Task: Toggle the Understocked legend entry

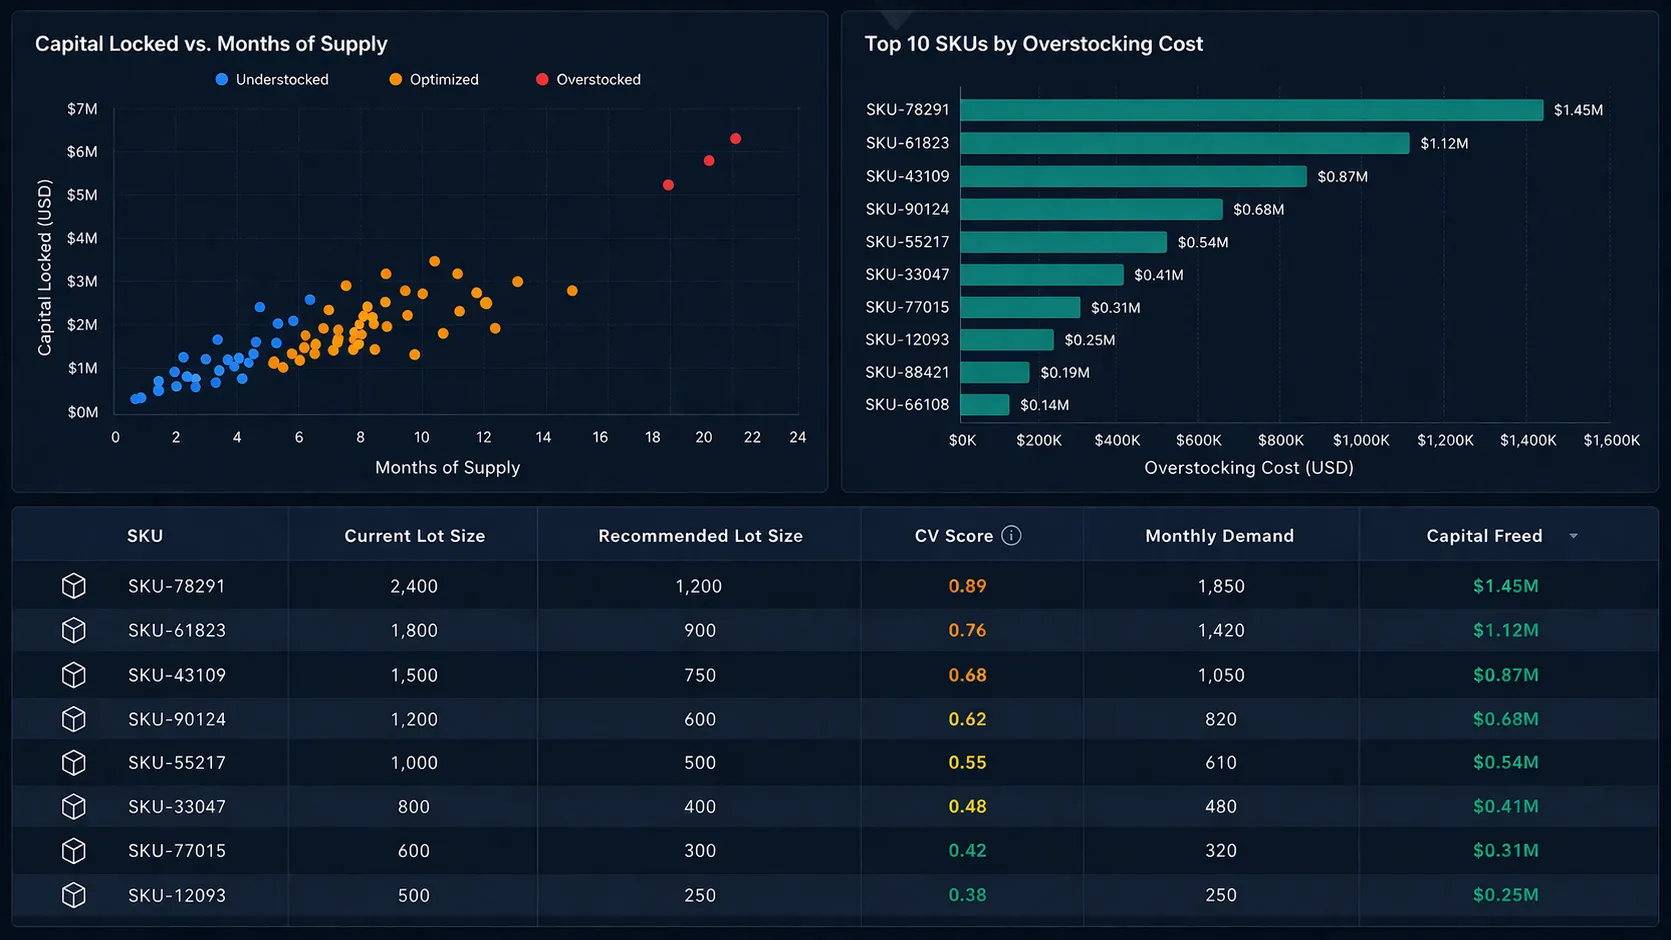Action: [x=271, y=79]
